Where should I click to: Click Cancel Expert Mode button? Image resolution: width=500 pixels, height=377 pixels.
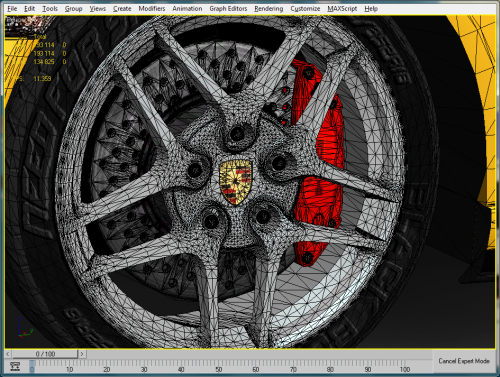[x=464, y=361]
